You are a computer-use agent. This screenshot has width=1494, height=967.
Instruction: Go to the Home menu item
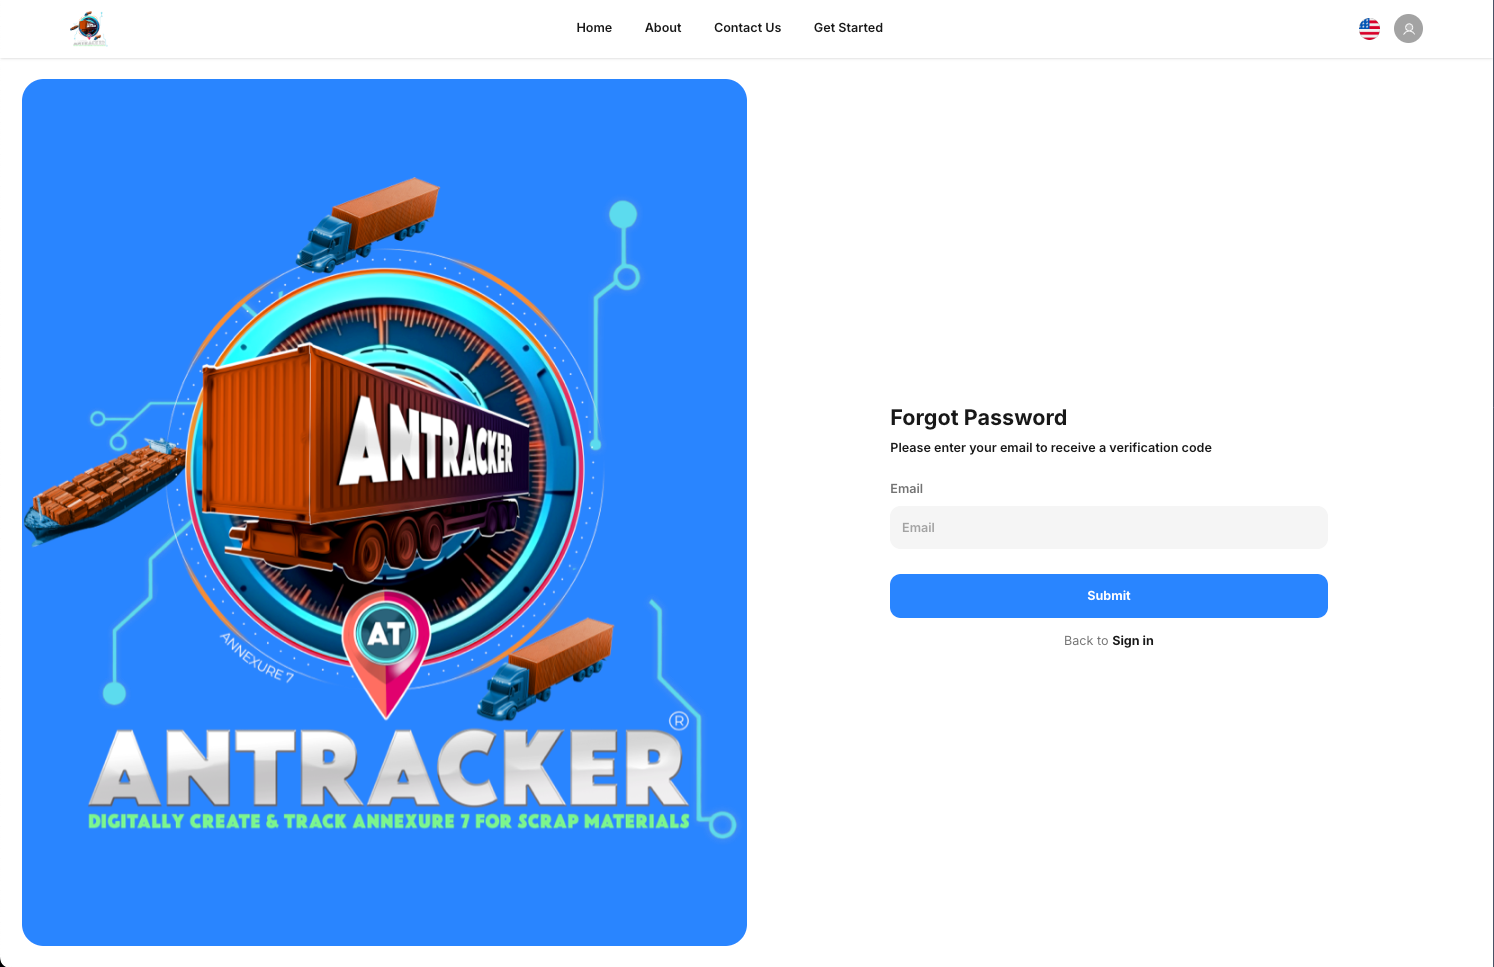coord(594,28)
